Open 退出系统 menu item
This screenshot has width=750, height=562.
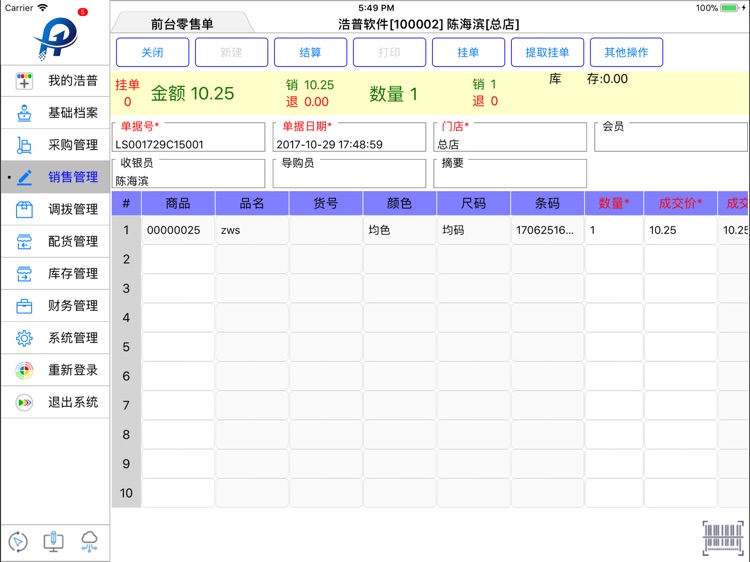55,402
